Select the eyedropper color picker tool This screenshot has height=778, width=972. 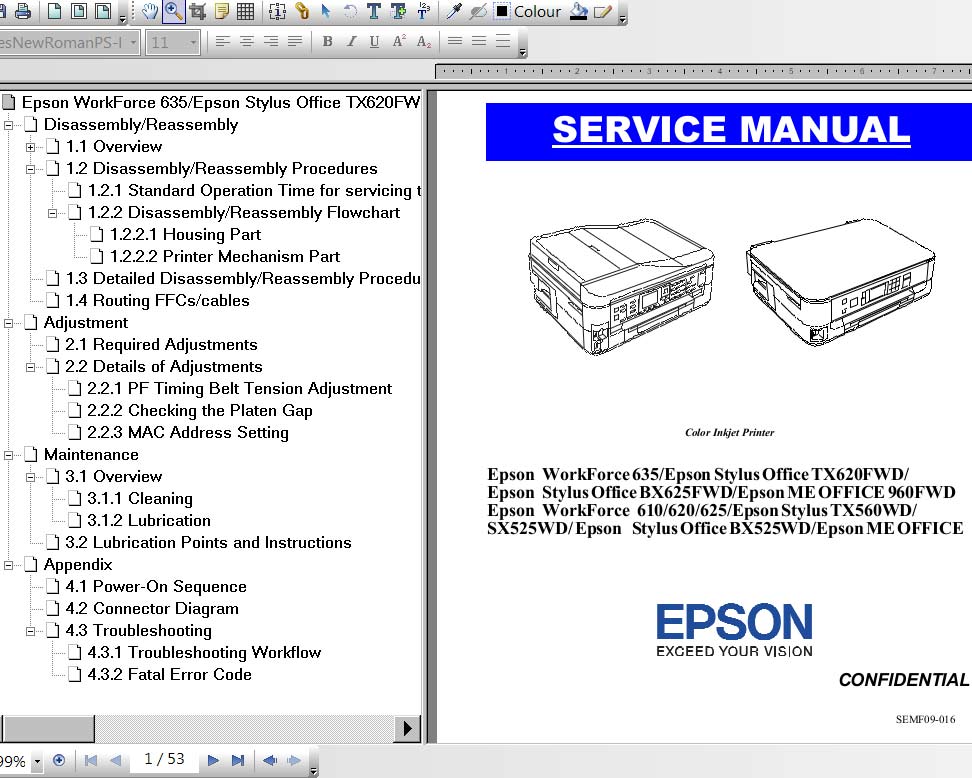[454, 11]
